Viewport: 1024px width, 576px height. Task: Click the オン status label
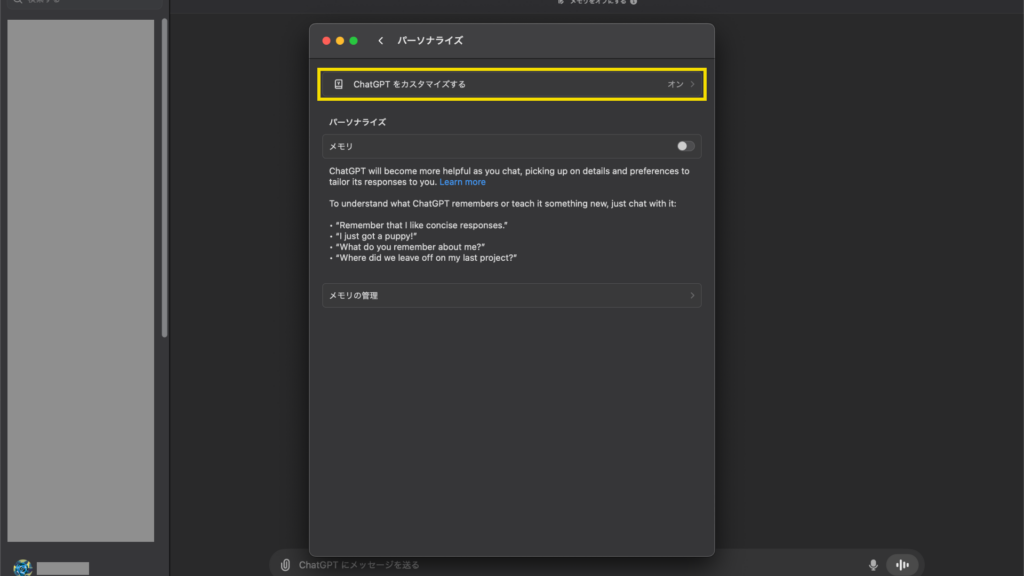tap(675, 84)
